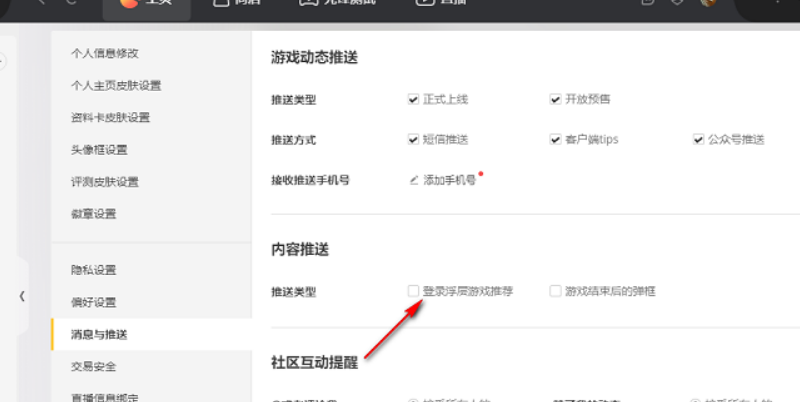The image size is (800, 402).
Task: Open 徽章设置 in sidebar
Action: pos(93,213)
